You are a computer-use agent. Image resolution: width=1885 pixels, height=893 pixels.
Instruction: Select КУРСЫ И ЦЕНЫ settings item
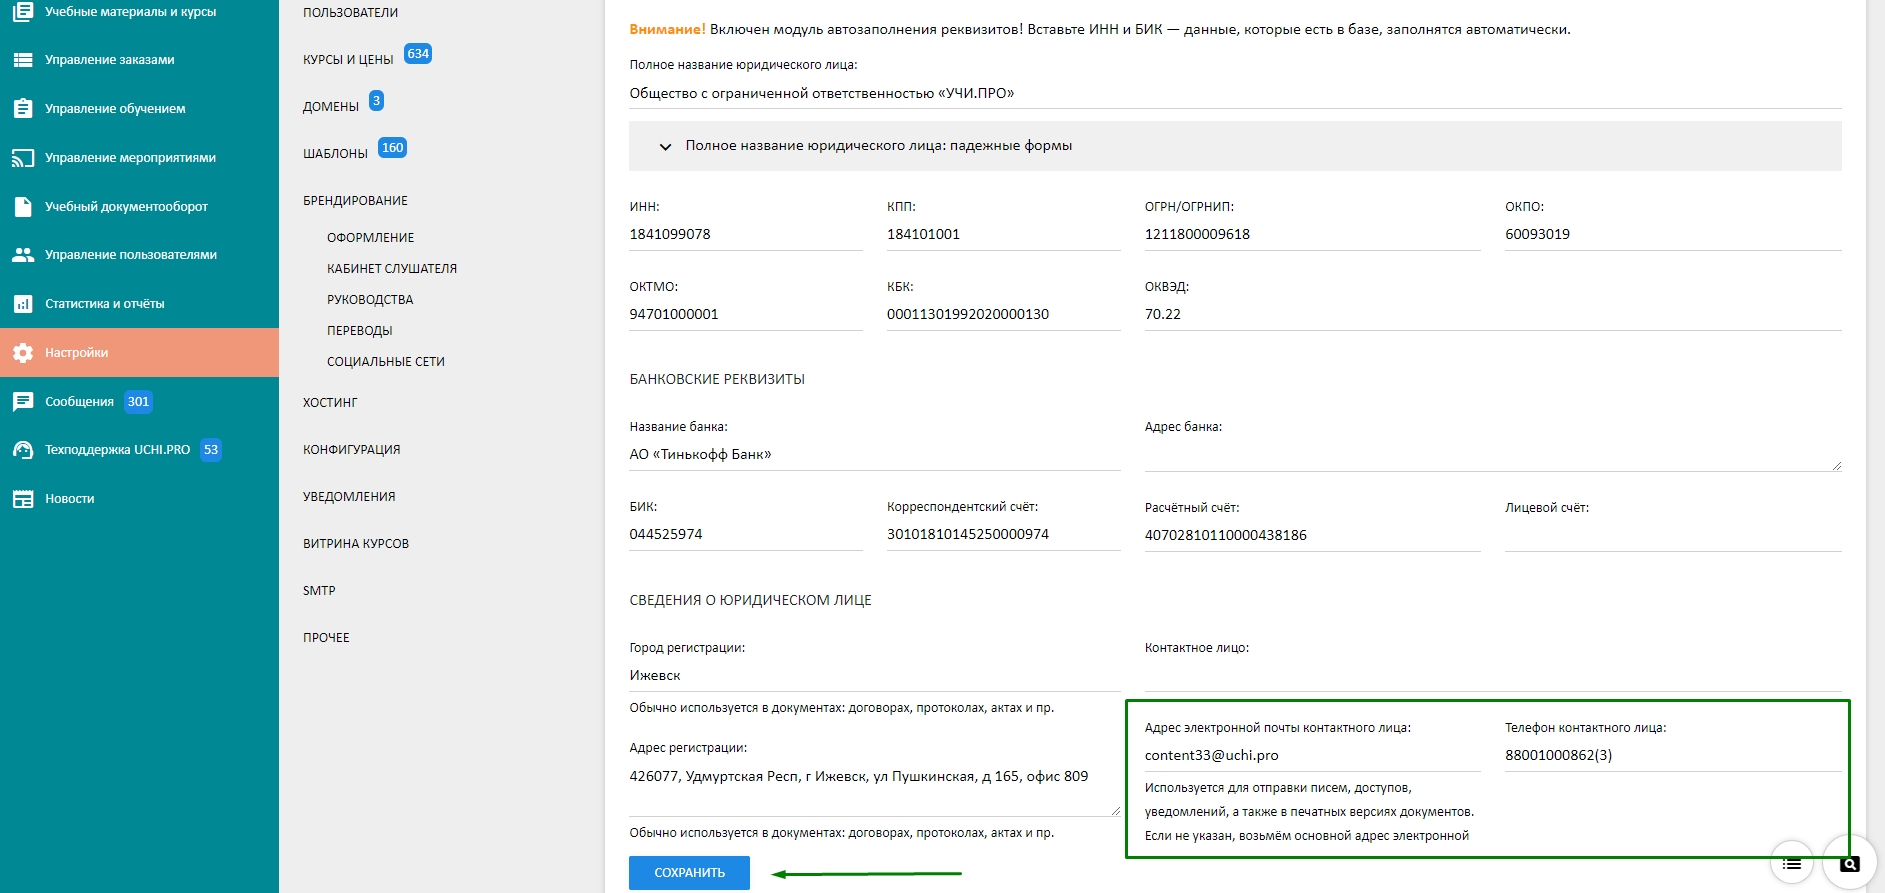click(348, 60)
